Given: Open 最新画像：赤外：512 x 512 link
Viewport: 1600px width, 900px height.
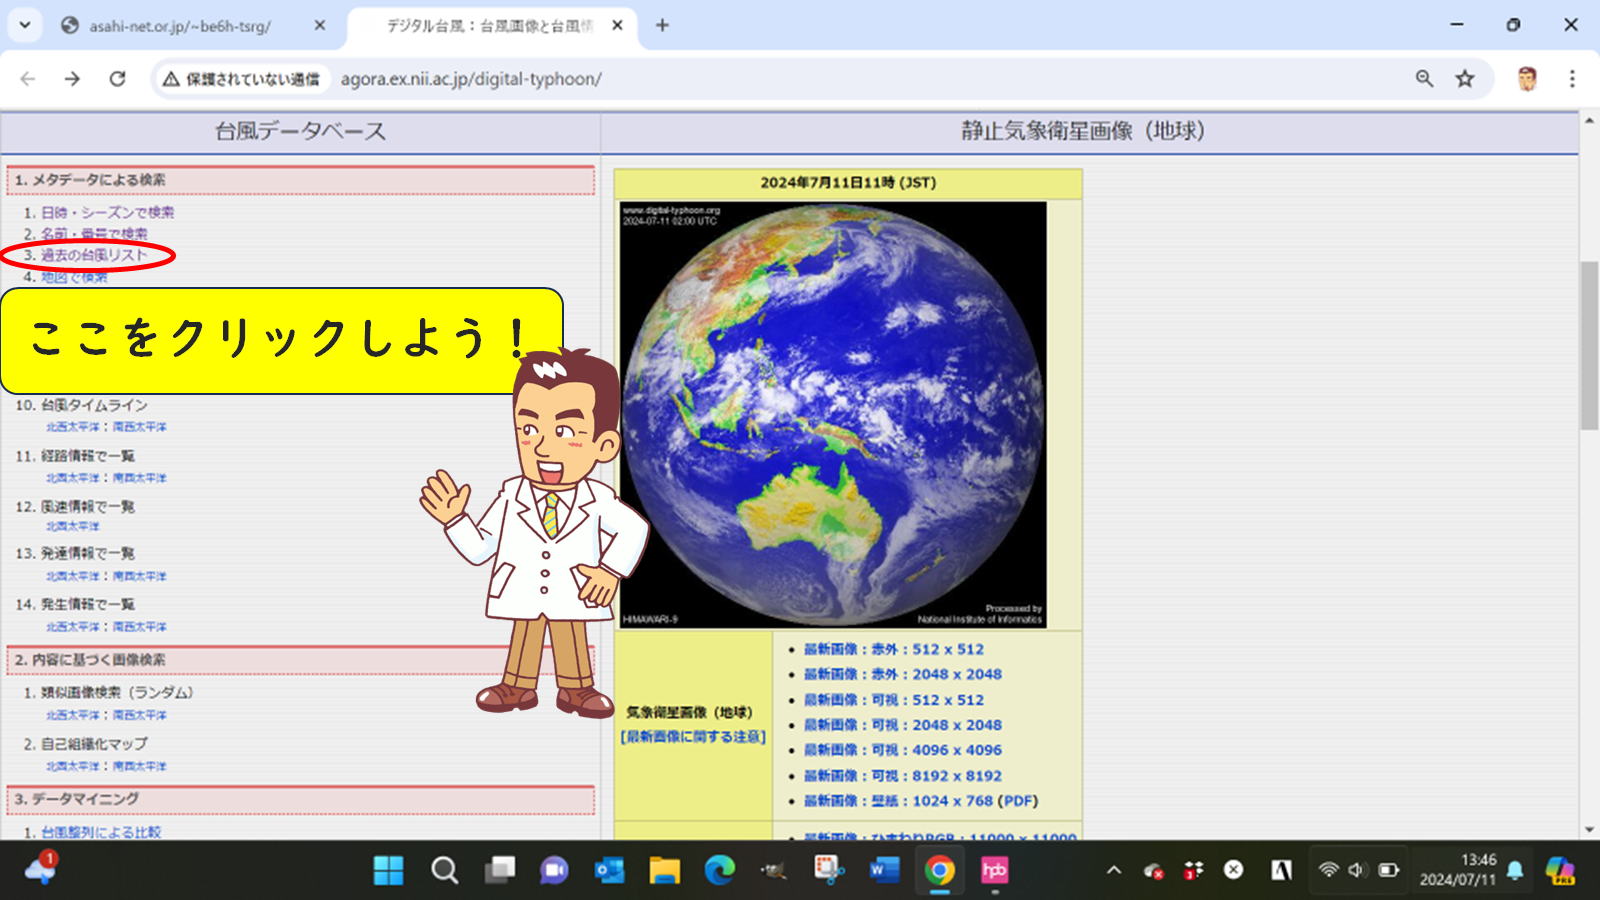Looking at the screenshot, I should pos(894,649).
